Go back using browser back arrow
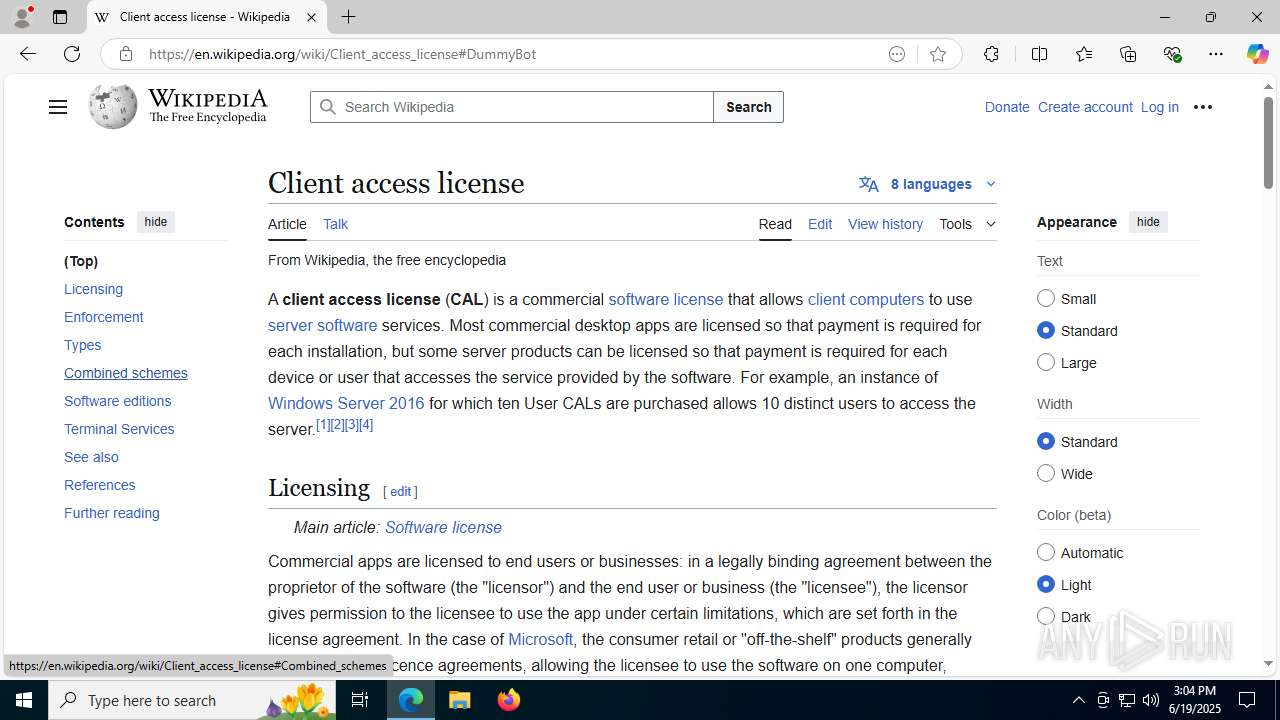 (27, 54)
